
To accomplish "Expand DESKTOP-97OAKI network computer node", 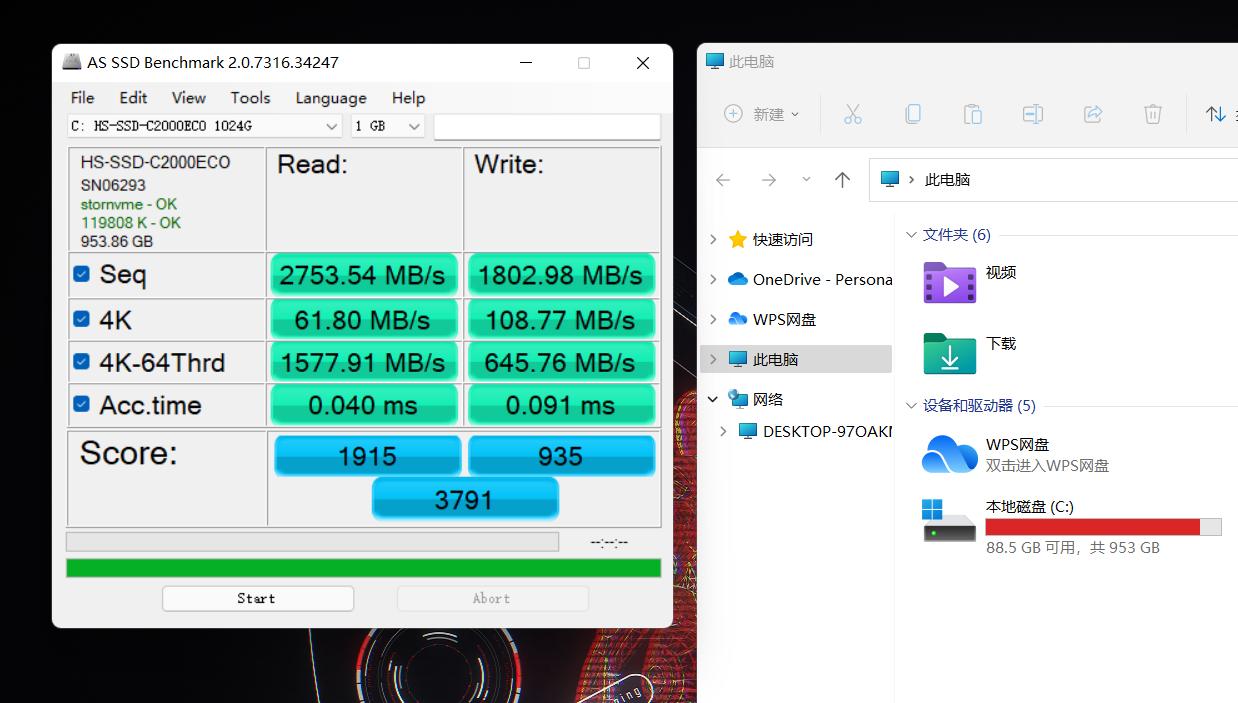I will coord(724,432).
